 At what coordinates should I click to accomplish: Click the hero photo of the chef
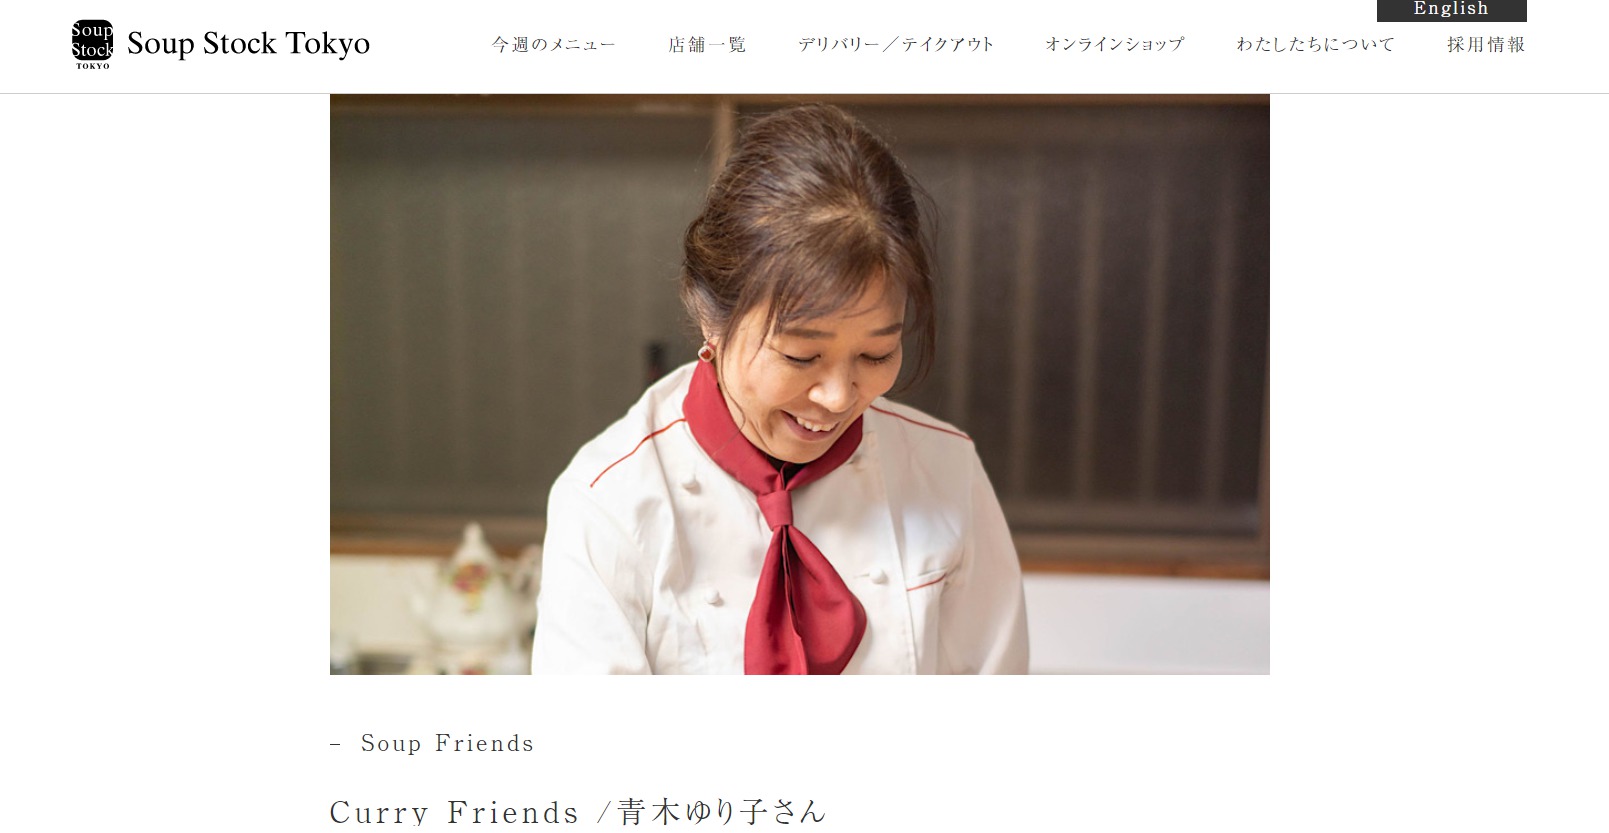click(799, 384)
